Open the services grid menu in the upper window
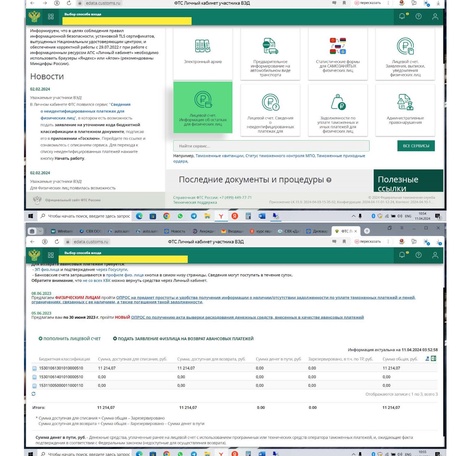456x456 pixels. [x=51, y=16]
